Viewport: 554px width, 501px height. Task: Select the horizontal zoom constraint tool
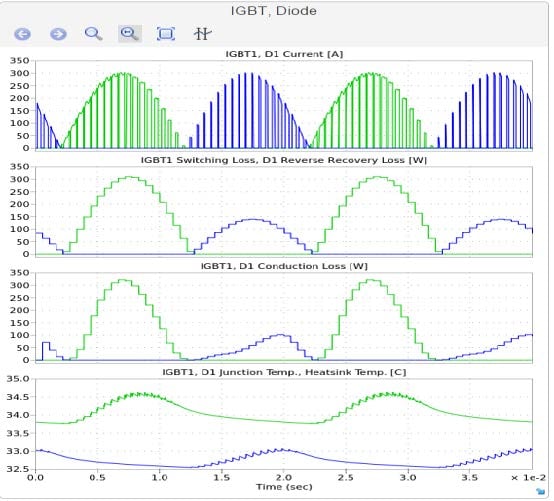(x=130, y=34)
